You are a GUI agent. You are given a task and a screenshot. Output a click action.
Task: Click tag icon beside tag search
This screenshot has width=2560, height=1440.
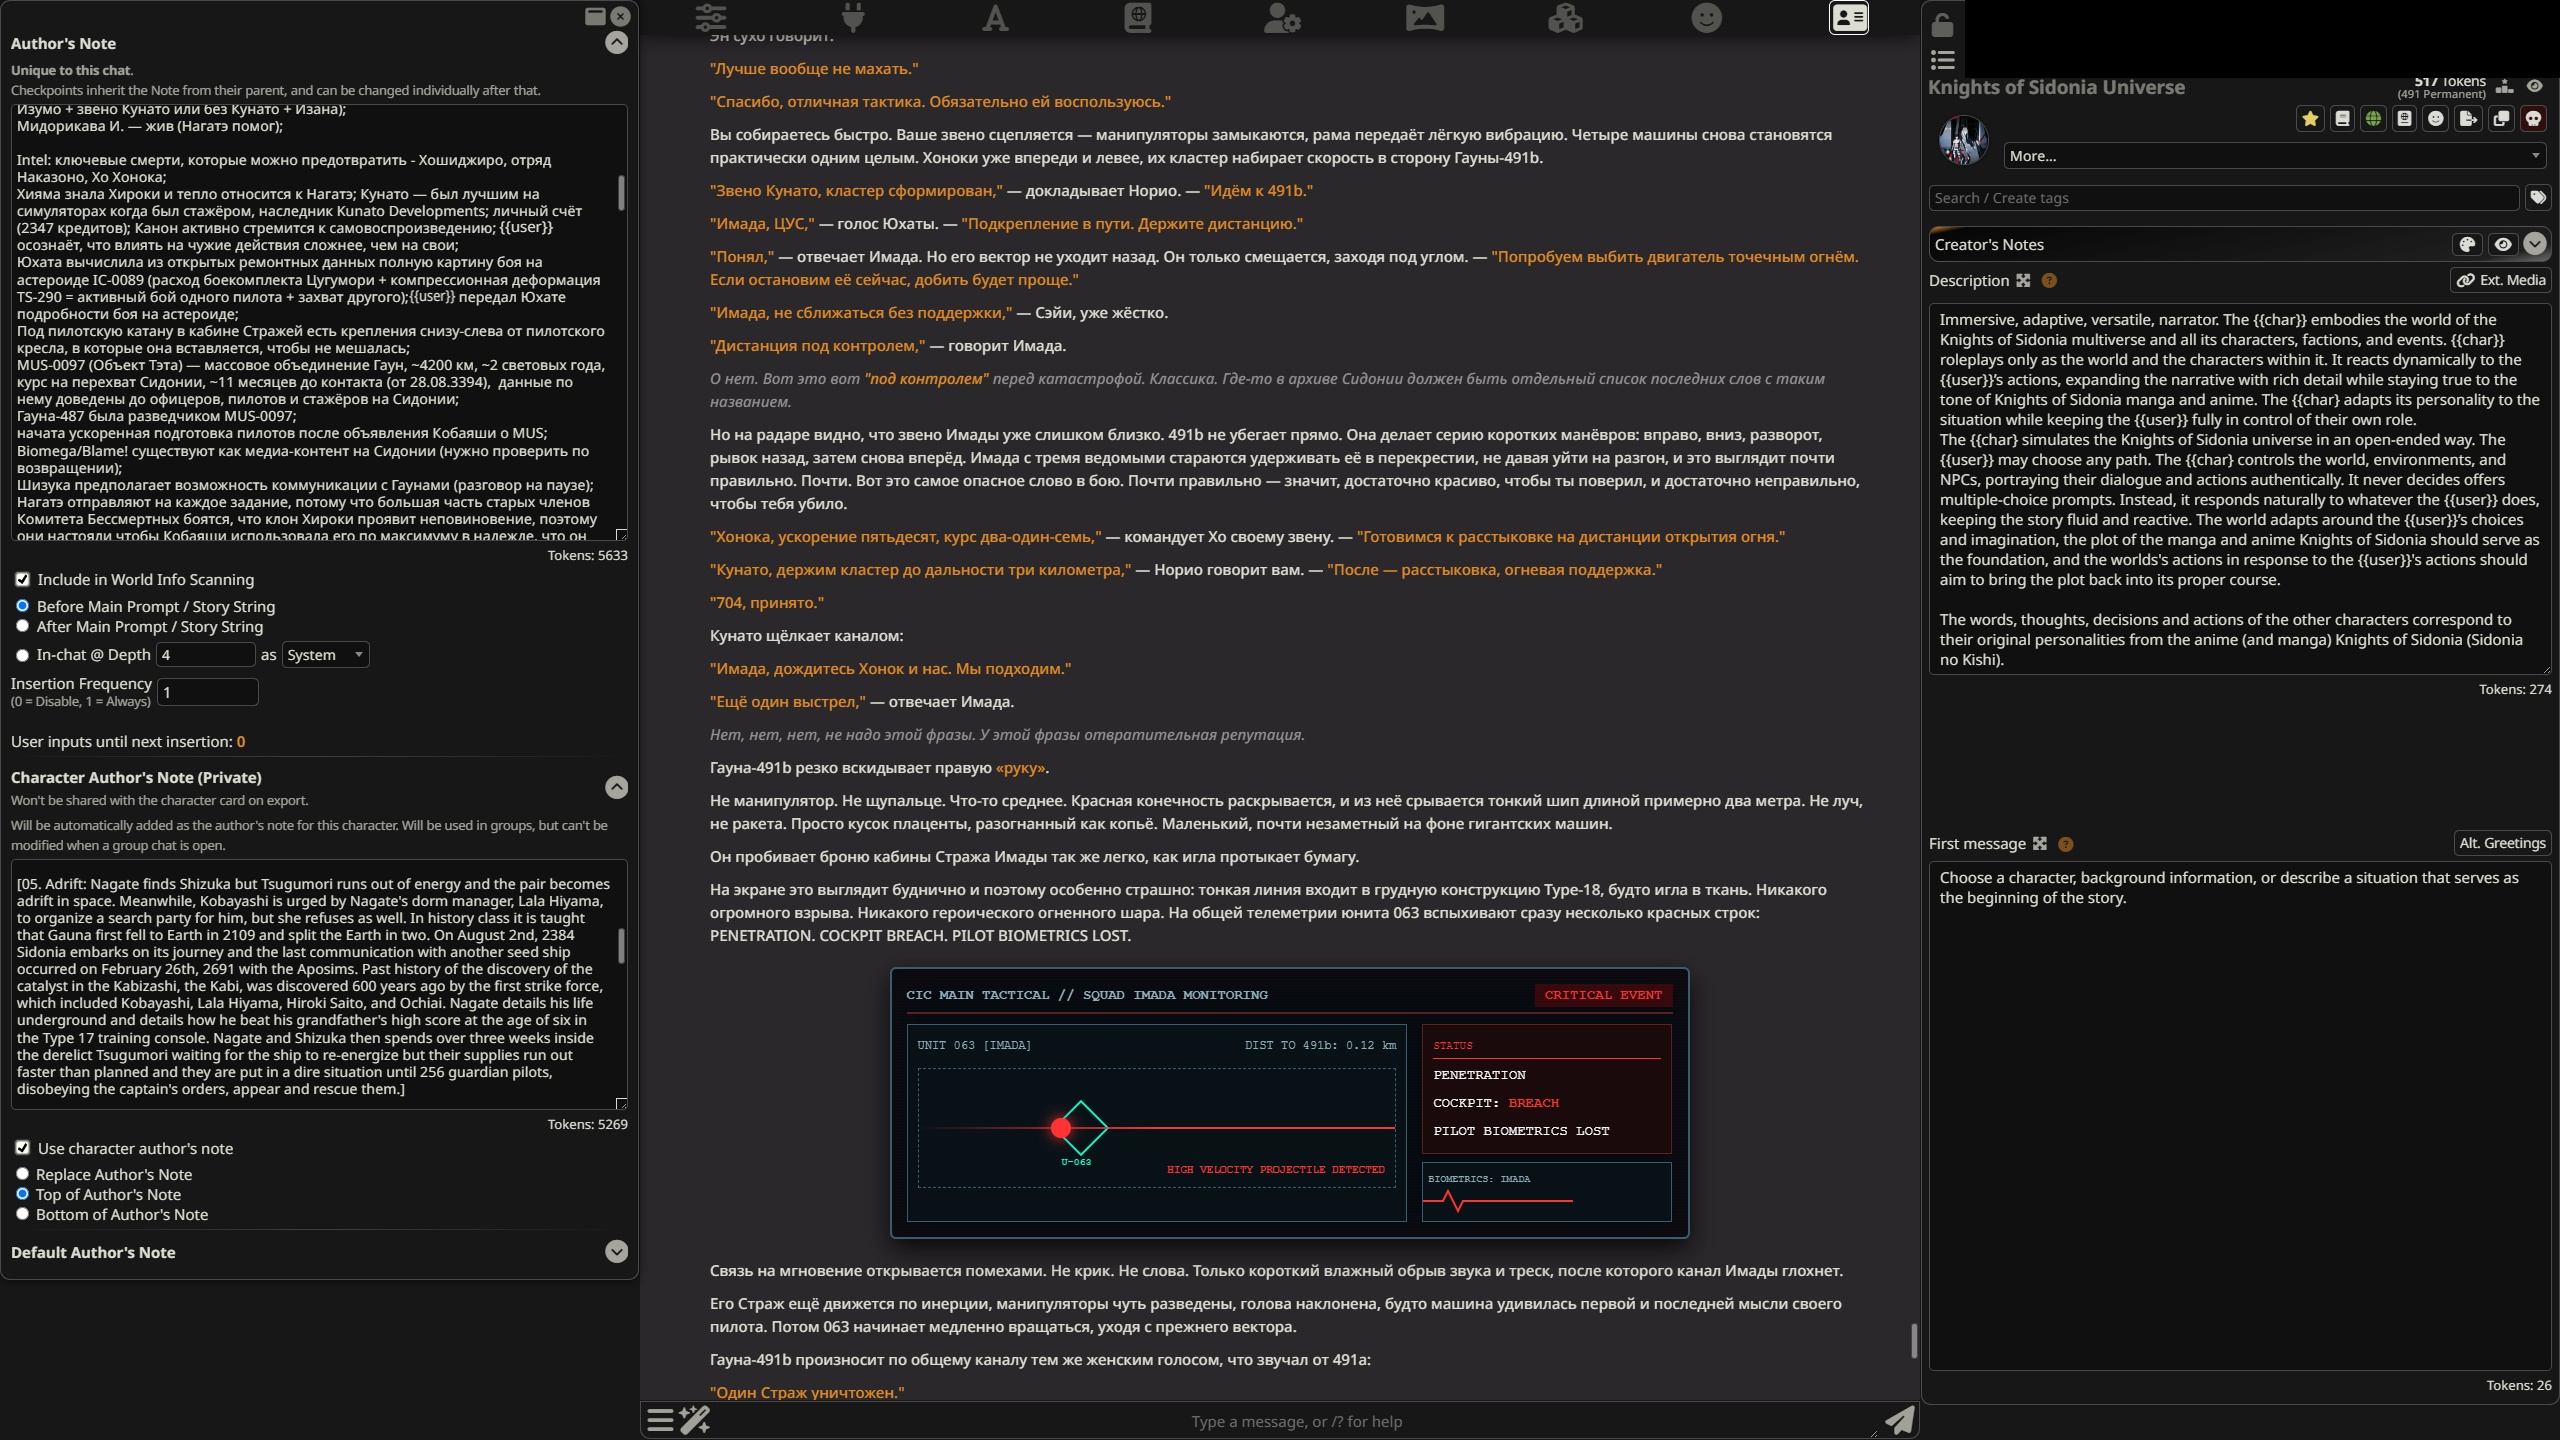pyautogui.click(x=2538, y=198)
